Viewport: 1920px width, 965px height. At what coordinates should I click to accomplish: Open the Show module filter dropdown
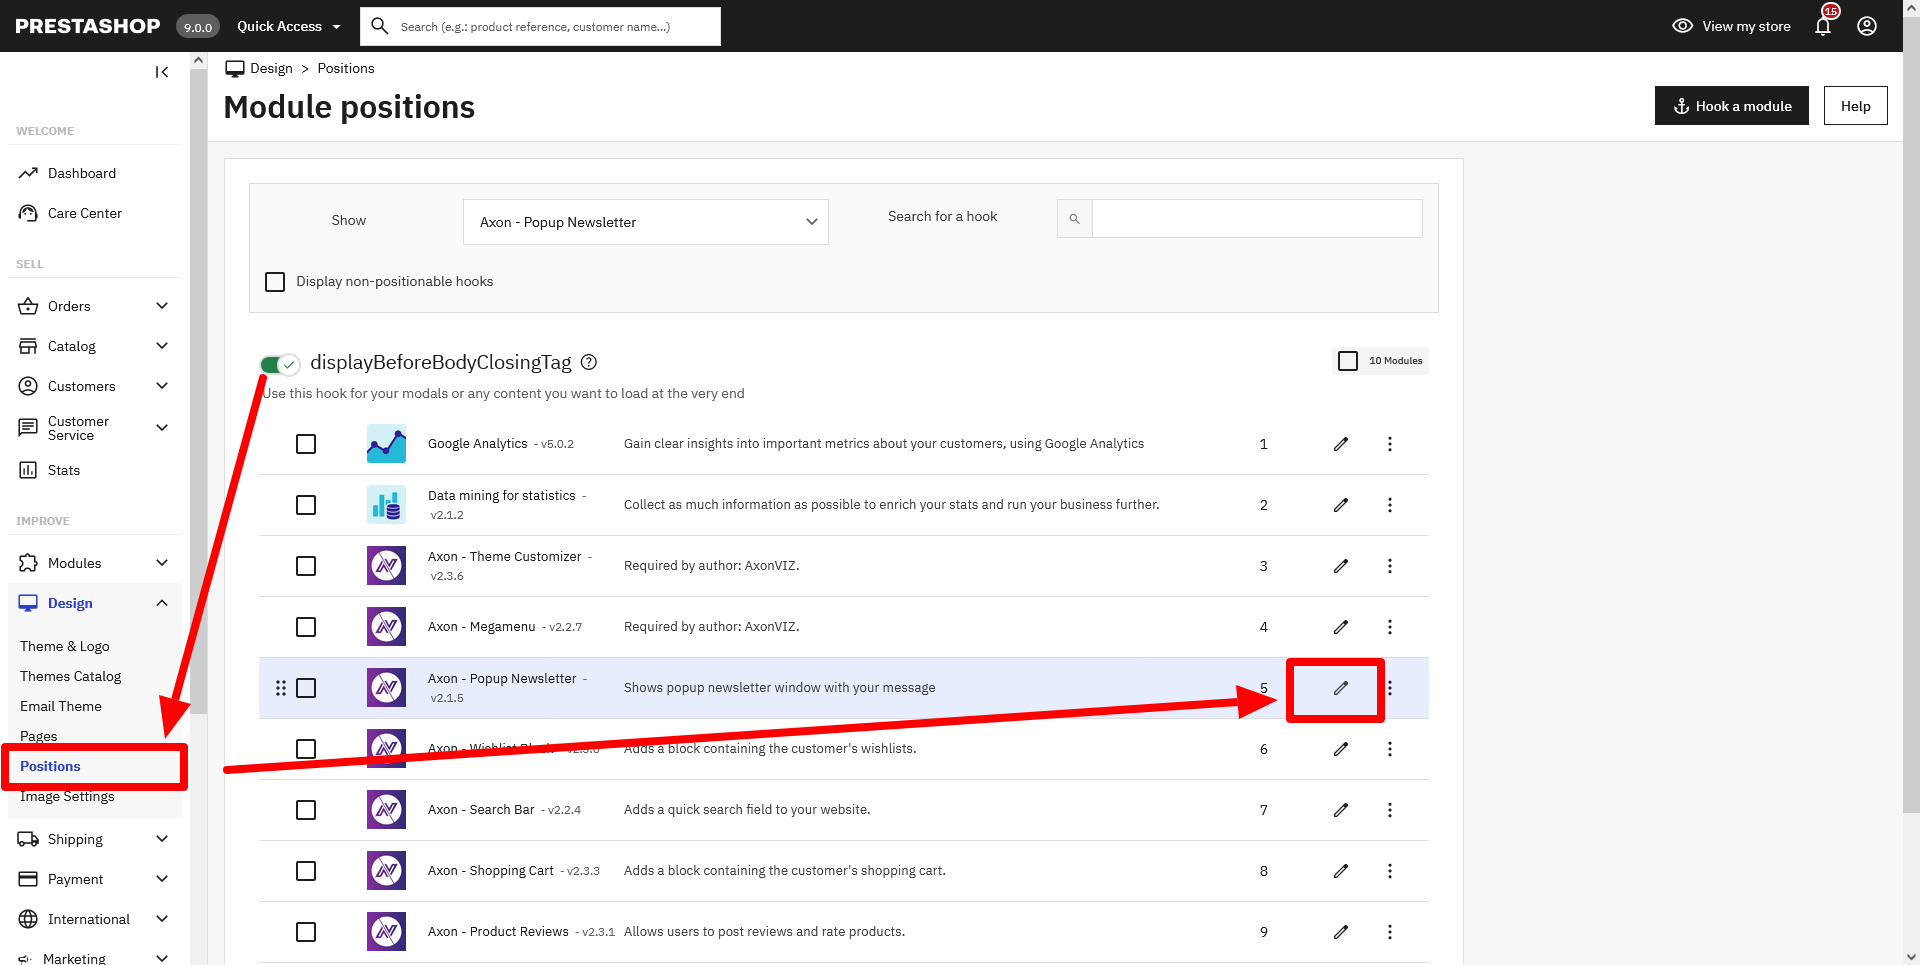pyautogui.click(x=645, y=222)
